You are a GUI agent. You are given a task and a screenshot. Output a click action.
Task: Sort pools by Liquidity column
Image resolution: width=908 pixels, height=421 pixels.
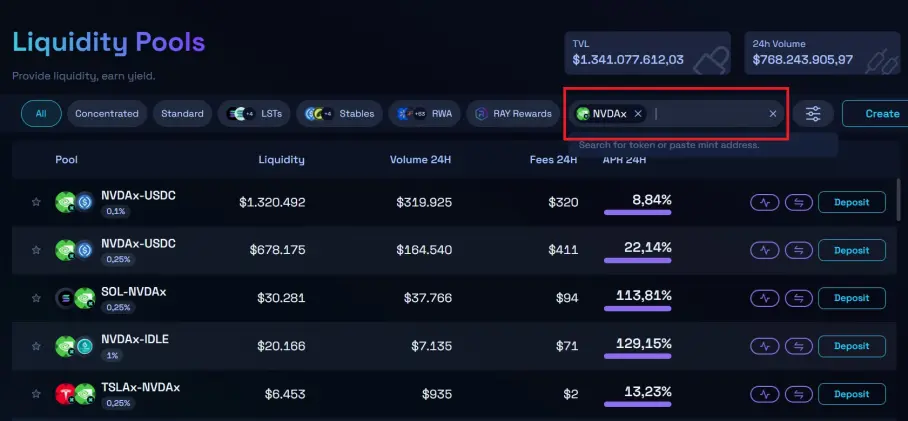coord(281,160)
